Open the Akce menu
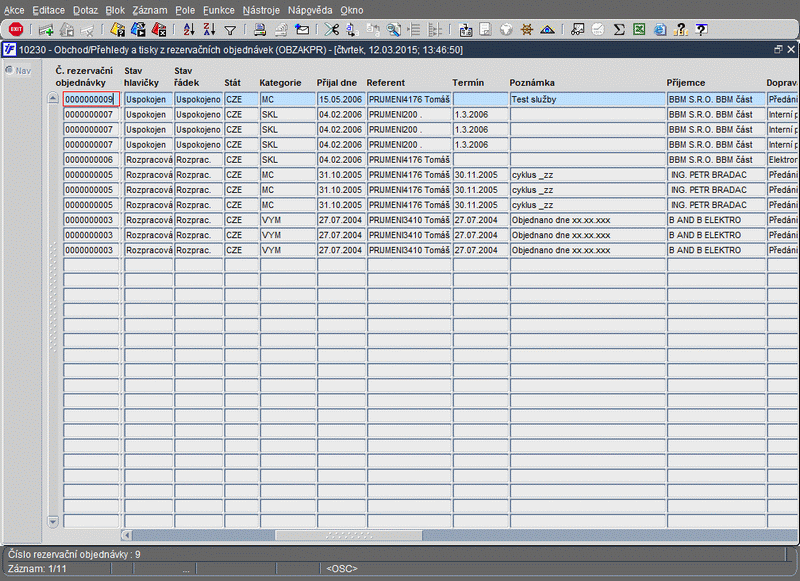This screenshot has width=800, height=581. click(x=14, y=10)
